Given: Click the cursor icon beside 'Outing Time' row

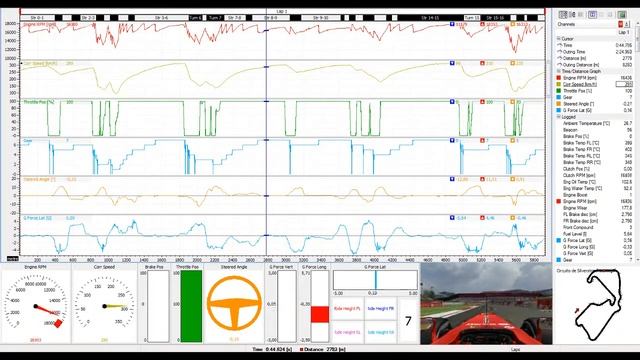Looking at the screenshot, I should tap(560, 52).
